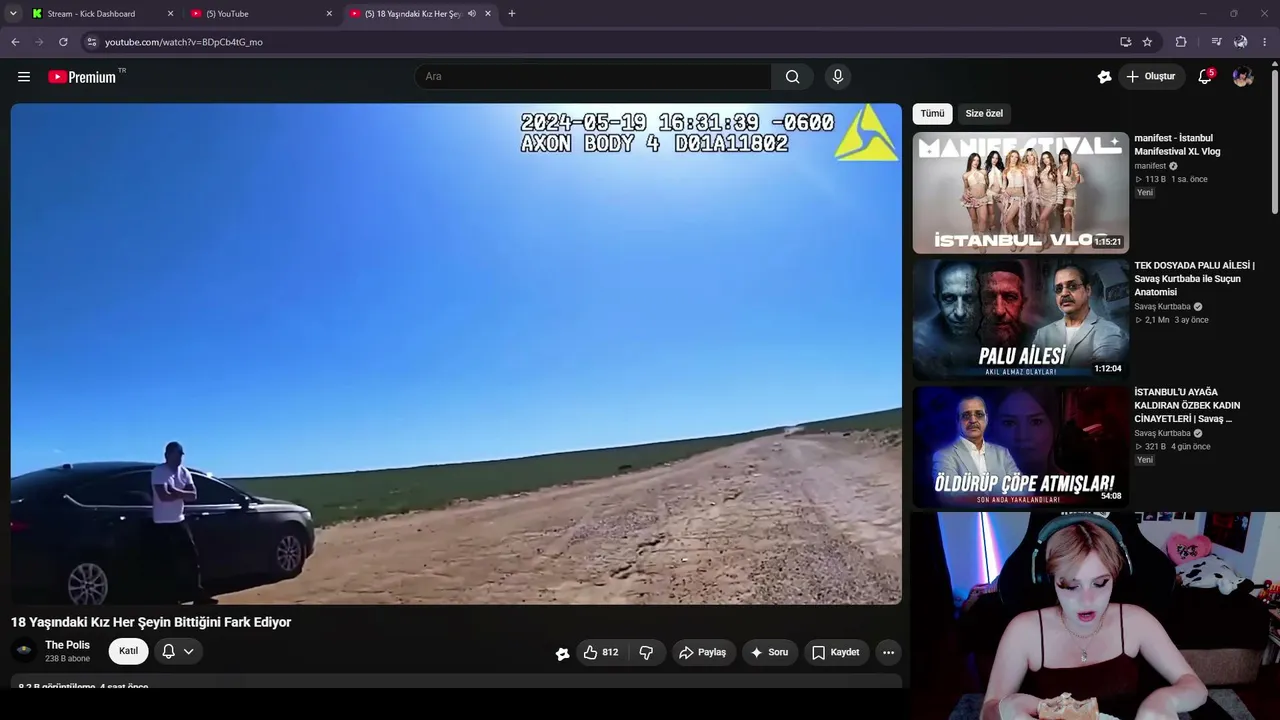Bookmark this page with the star
Viewport: 1280px width, 720px height.
pyautogui.click(x=1147, y=42)
